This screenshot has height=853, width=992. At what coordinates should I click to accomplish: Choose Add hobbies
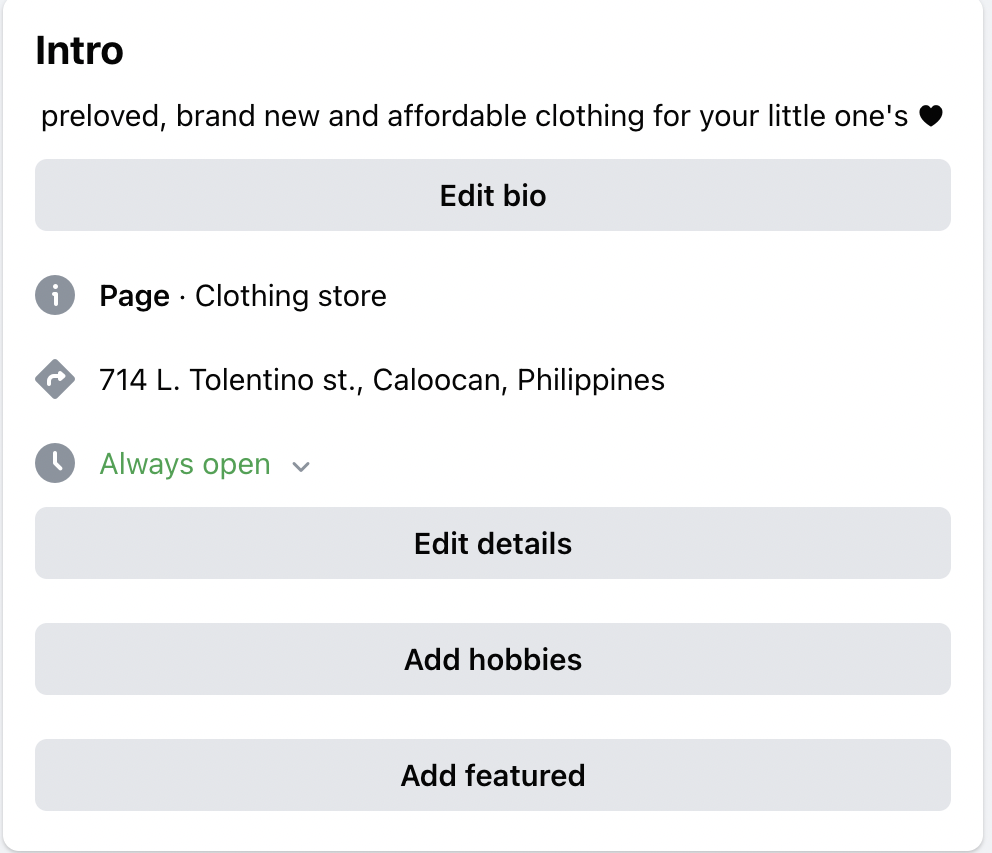(x=493, y=659)
